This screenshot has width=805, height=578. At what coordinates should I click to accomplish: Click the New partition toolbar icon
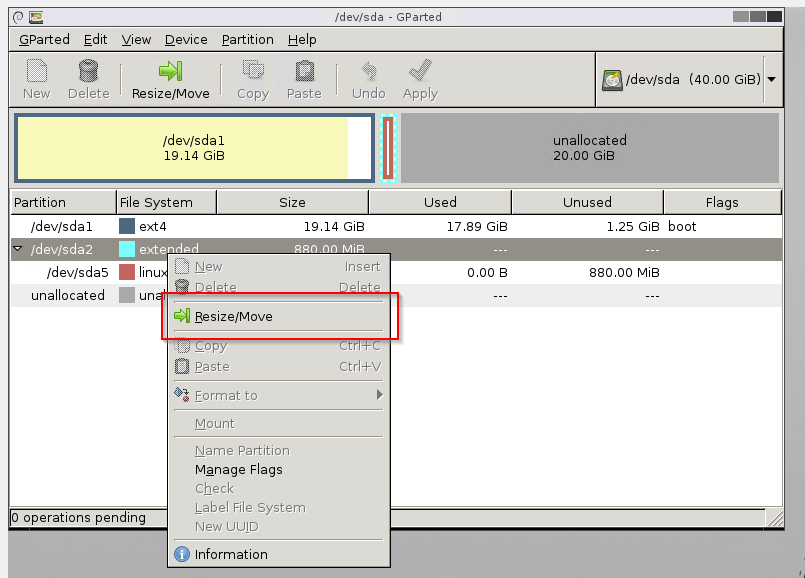(36, 71)
